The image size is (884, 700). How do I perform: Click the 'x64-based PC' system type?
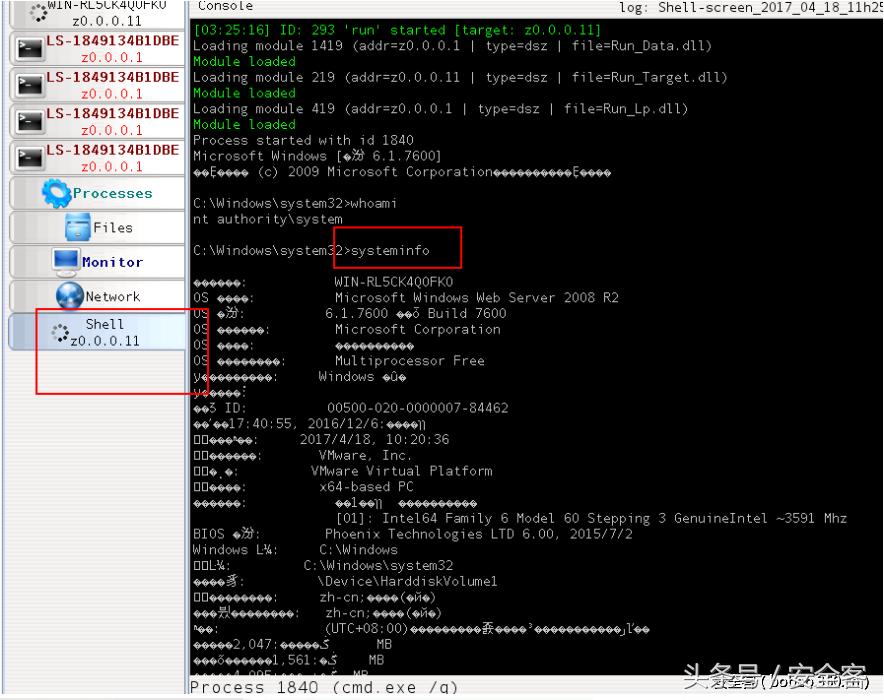tap(366, 487)
